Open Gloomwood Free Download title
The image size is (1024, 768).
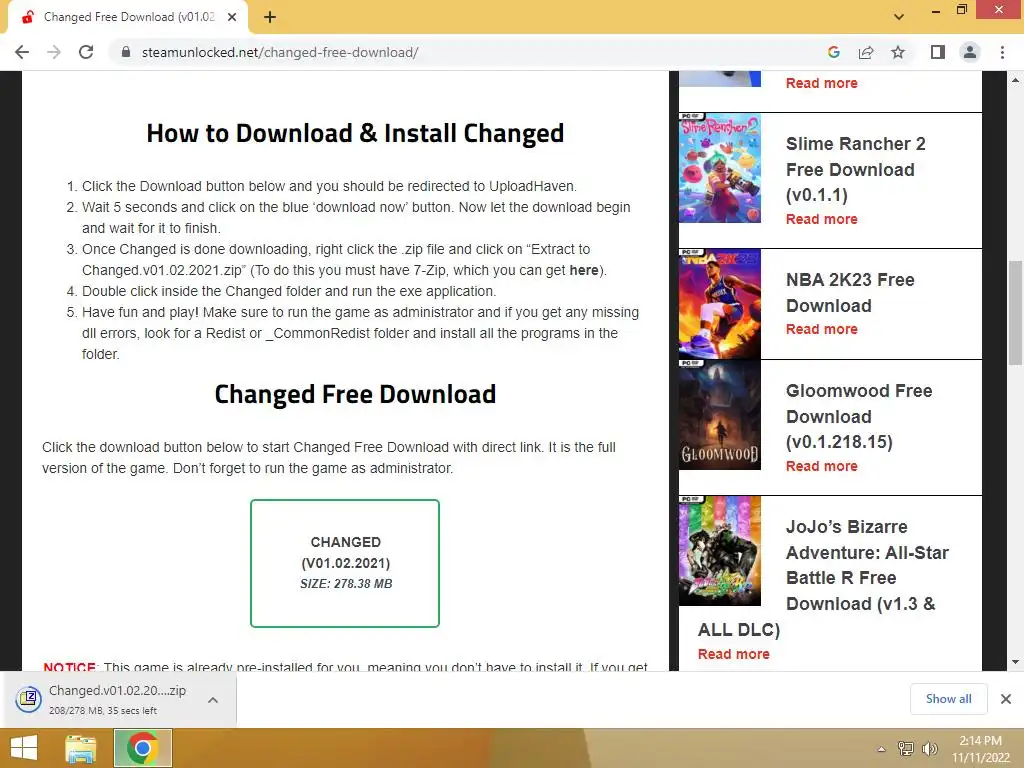click(859, 416)
